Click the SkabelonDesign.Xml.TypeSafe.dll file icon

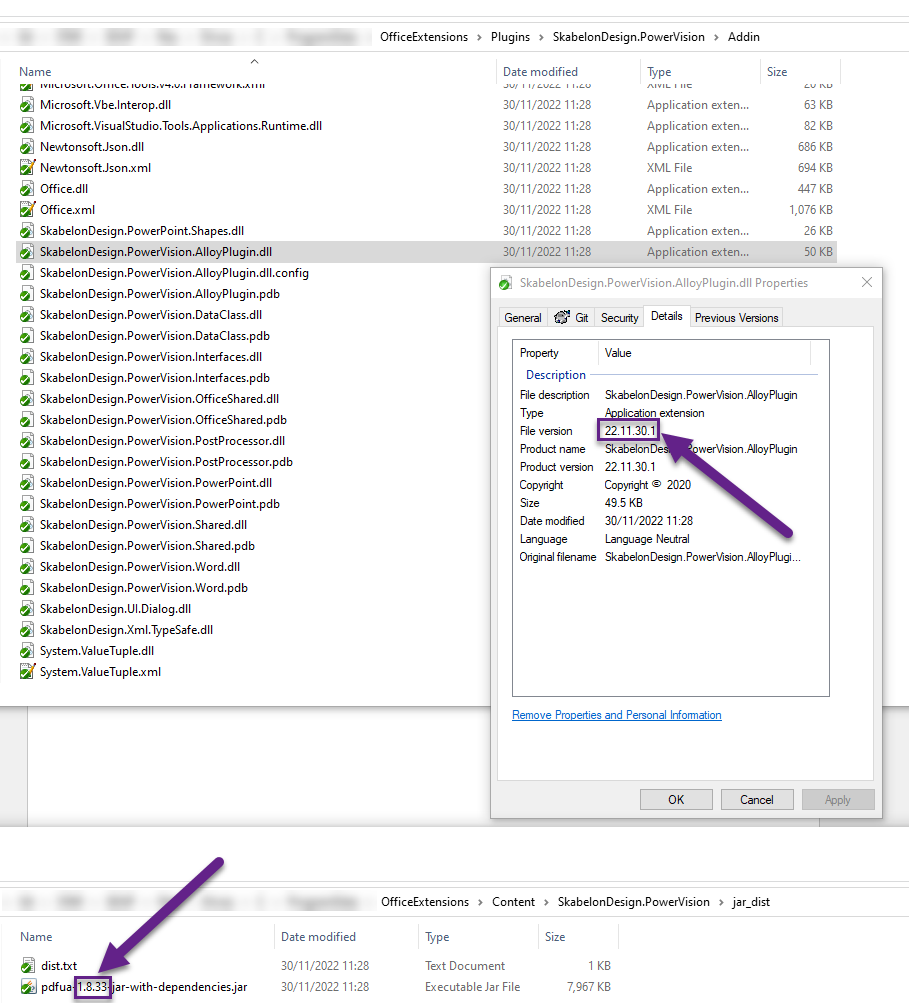point(27,630)
